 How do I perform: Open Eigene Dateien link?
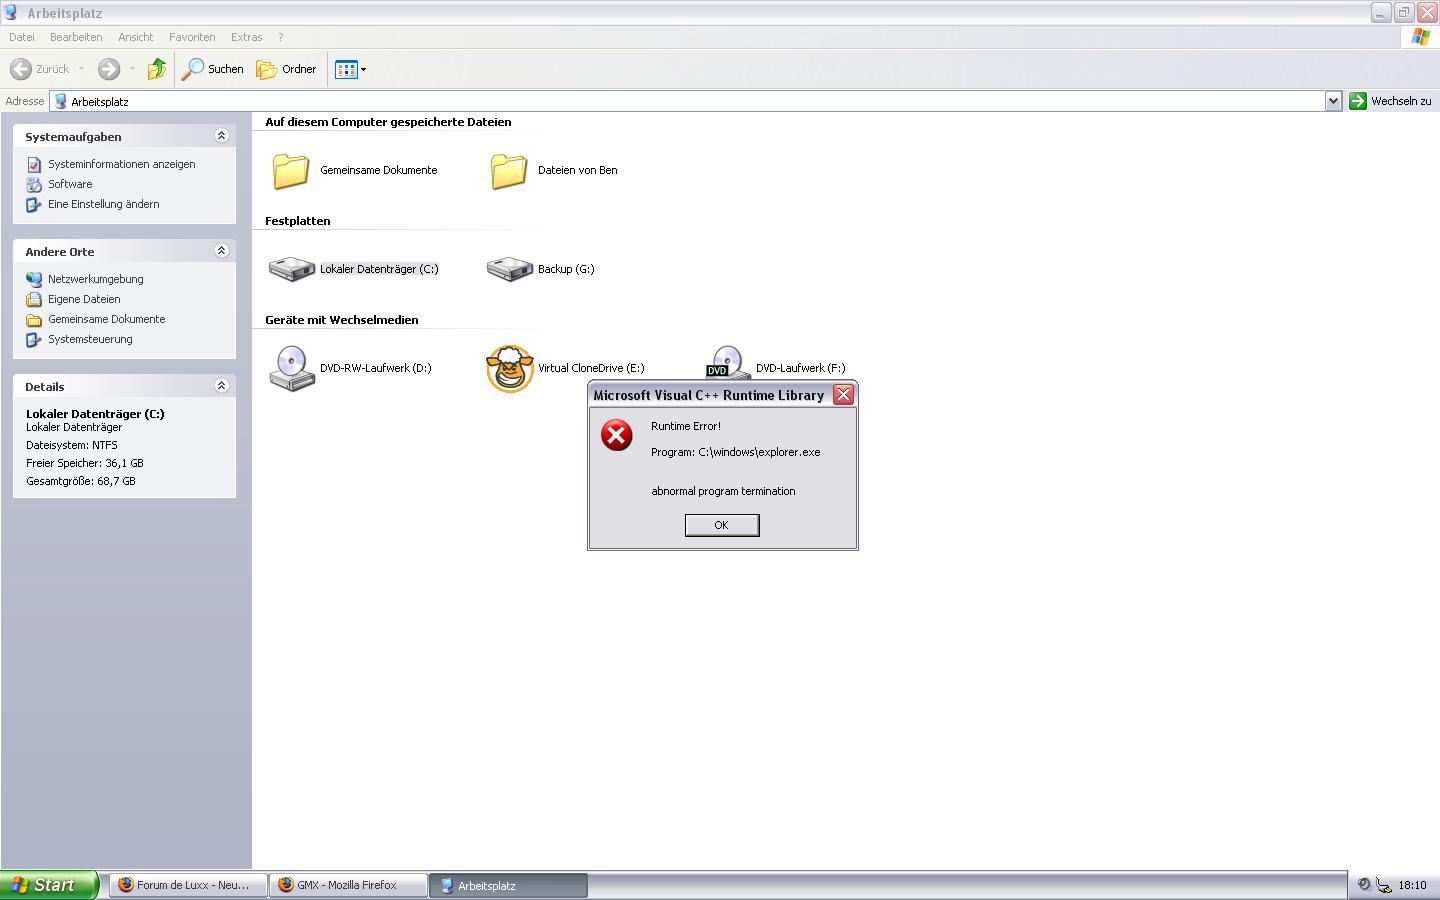[x=84, y=299]
